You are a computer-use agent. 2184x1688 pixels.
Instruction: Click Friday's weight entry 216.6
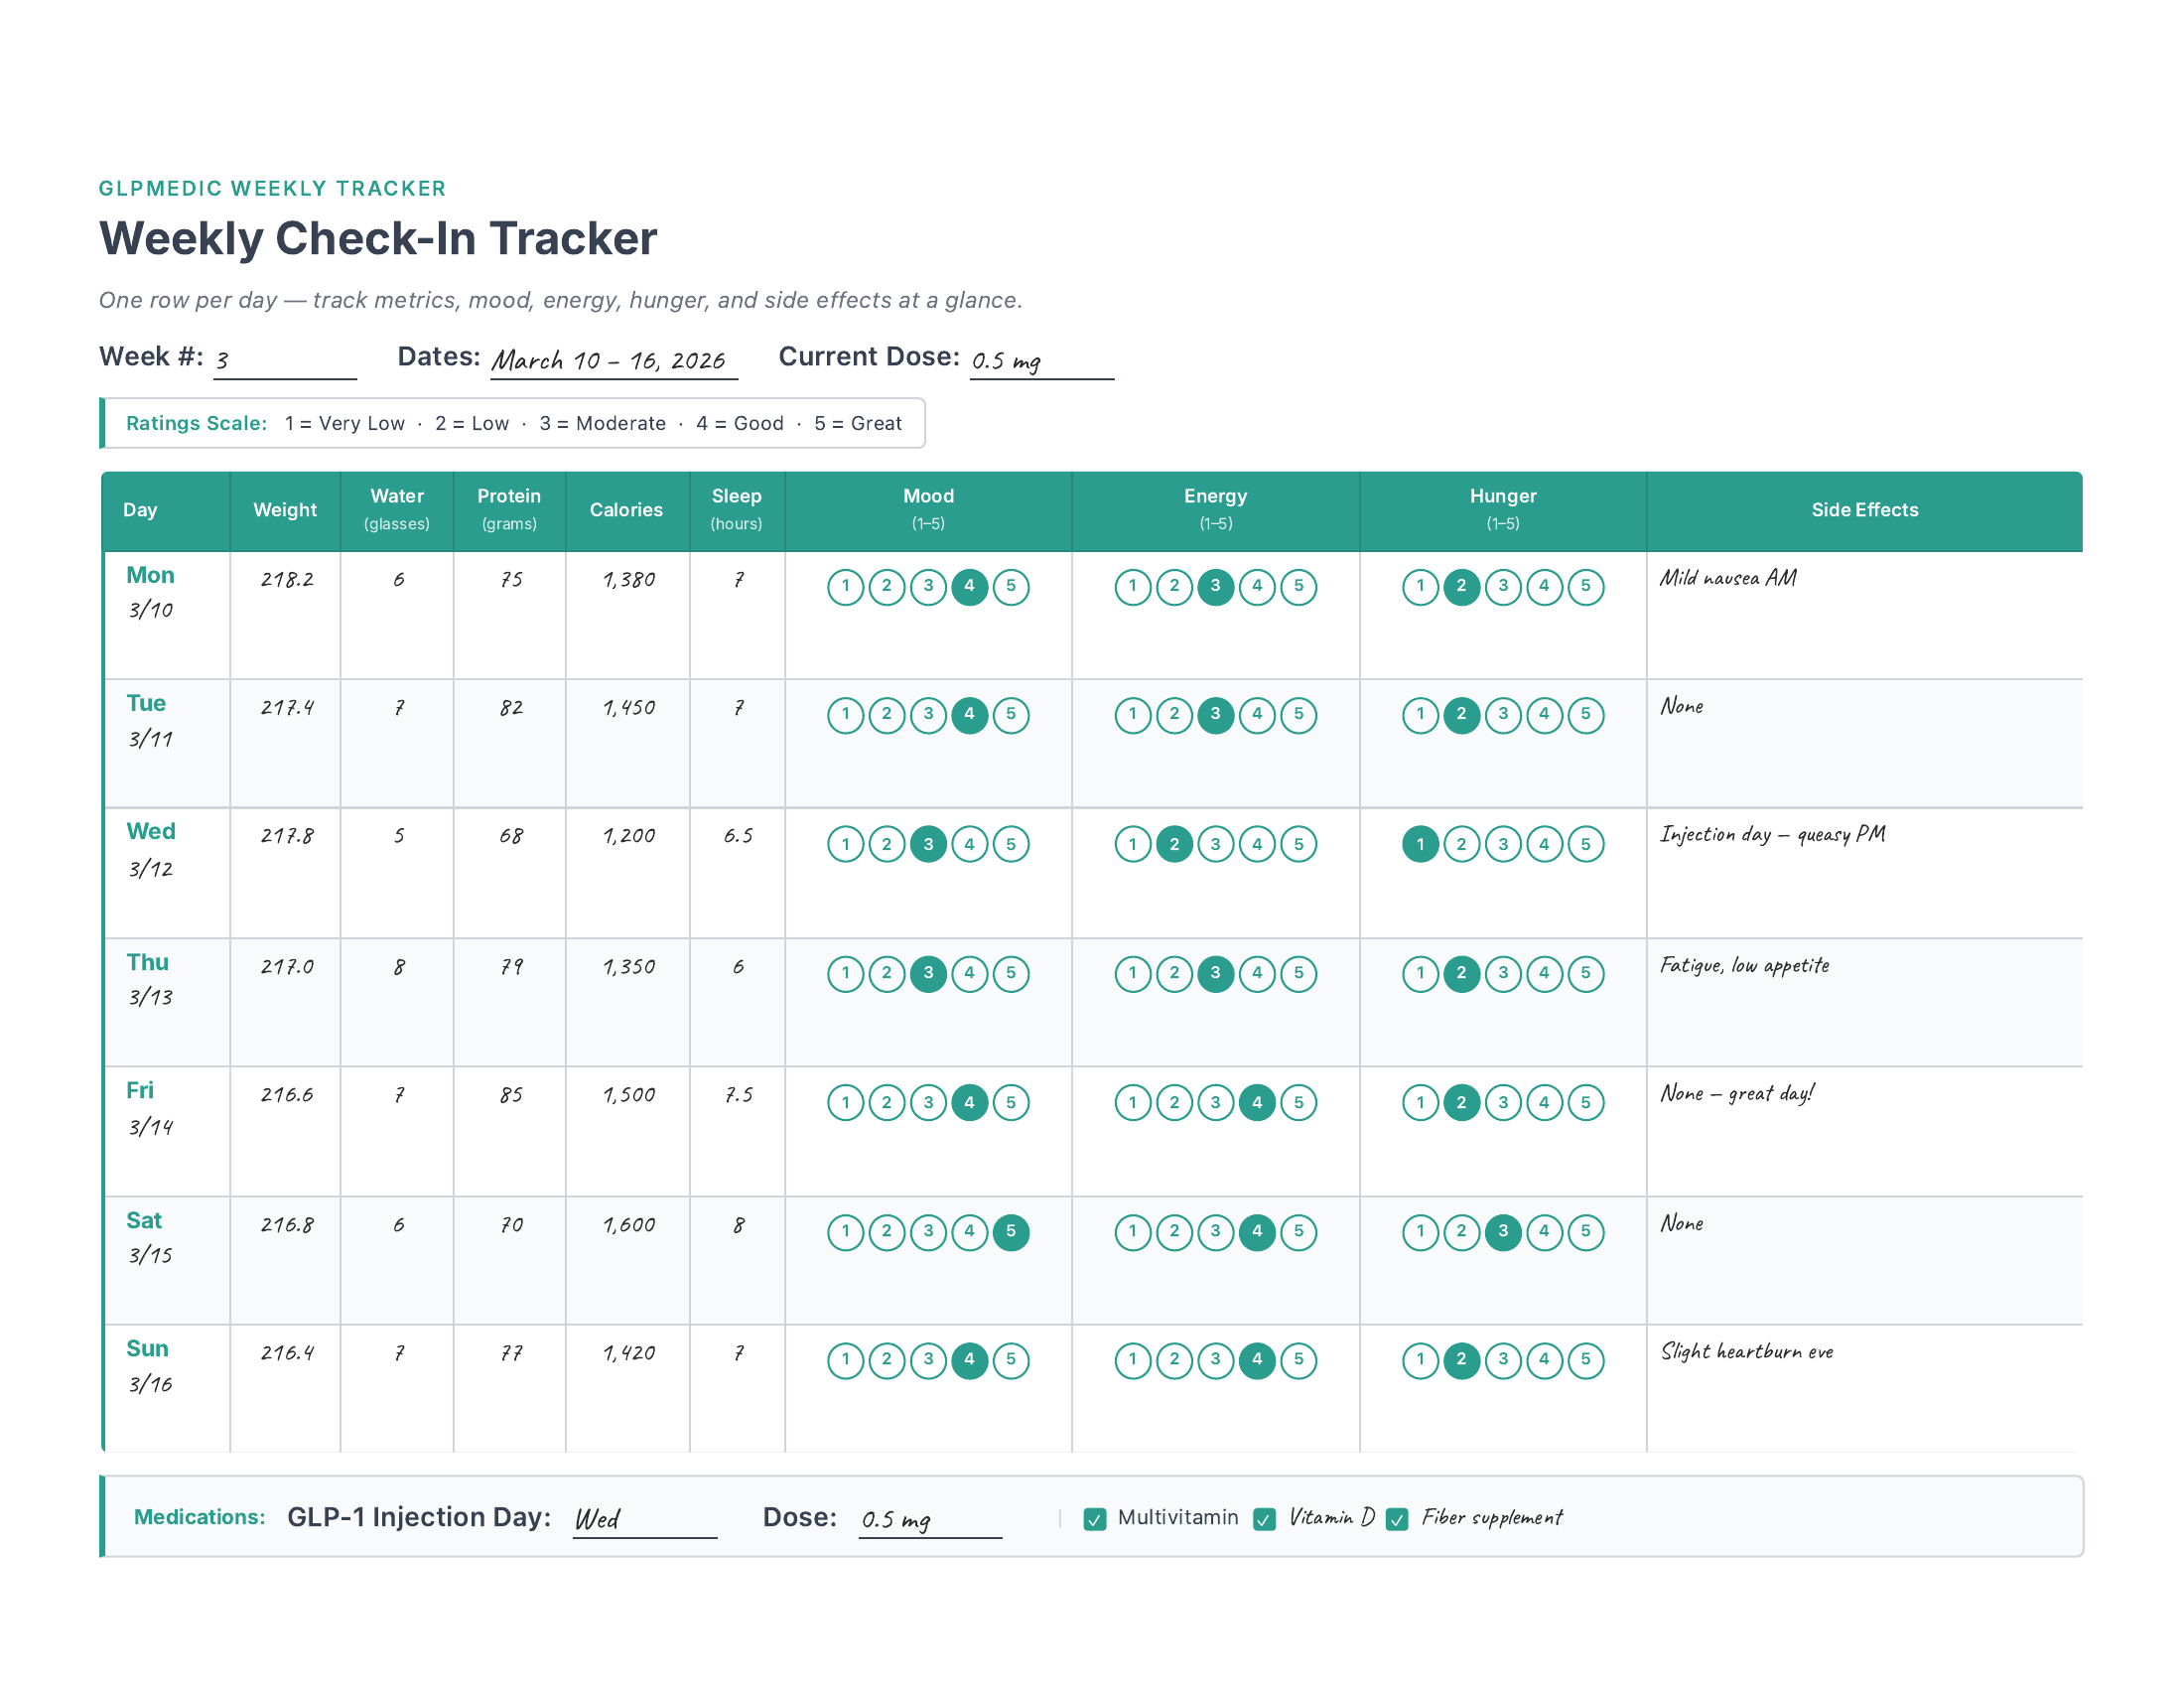287,1095
